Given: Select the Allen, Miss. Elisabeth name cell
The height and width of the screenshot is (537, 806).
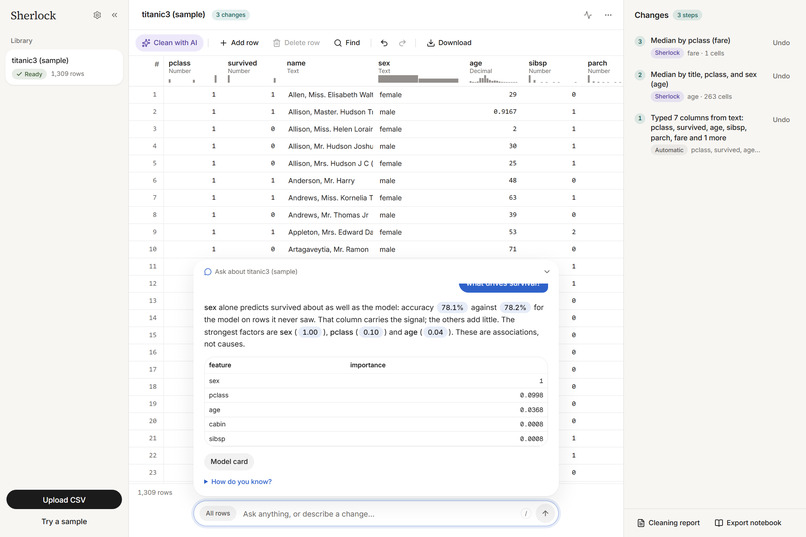Looking at the screenshot, I should 330,95.
